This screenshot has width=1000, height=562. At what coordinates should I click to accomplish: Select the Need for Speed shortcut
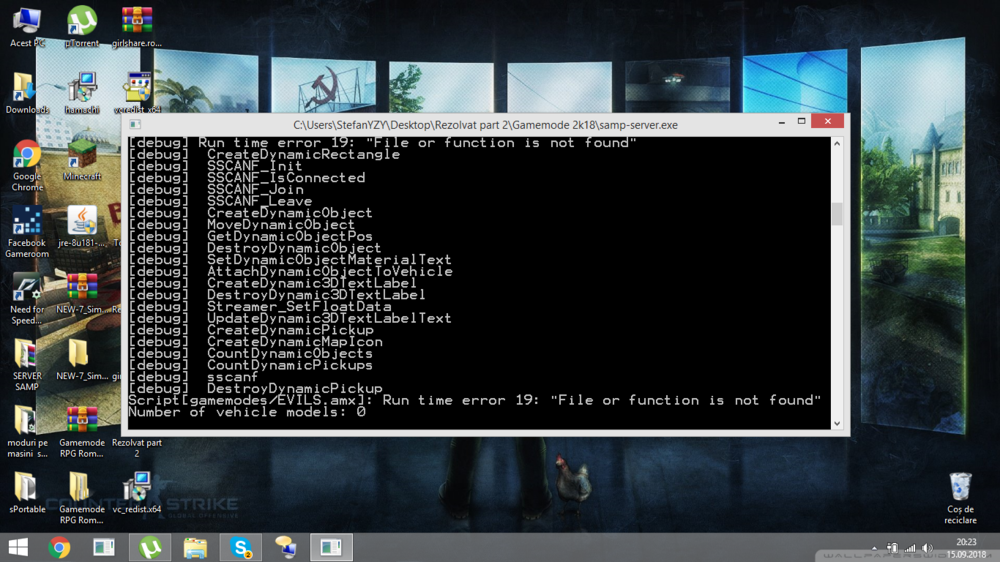(27, 299)
